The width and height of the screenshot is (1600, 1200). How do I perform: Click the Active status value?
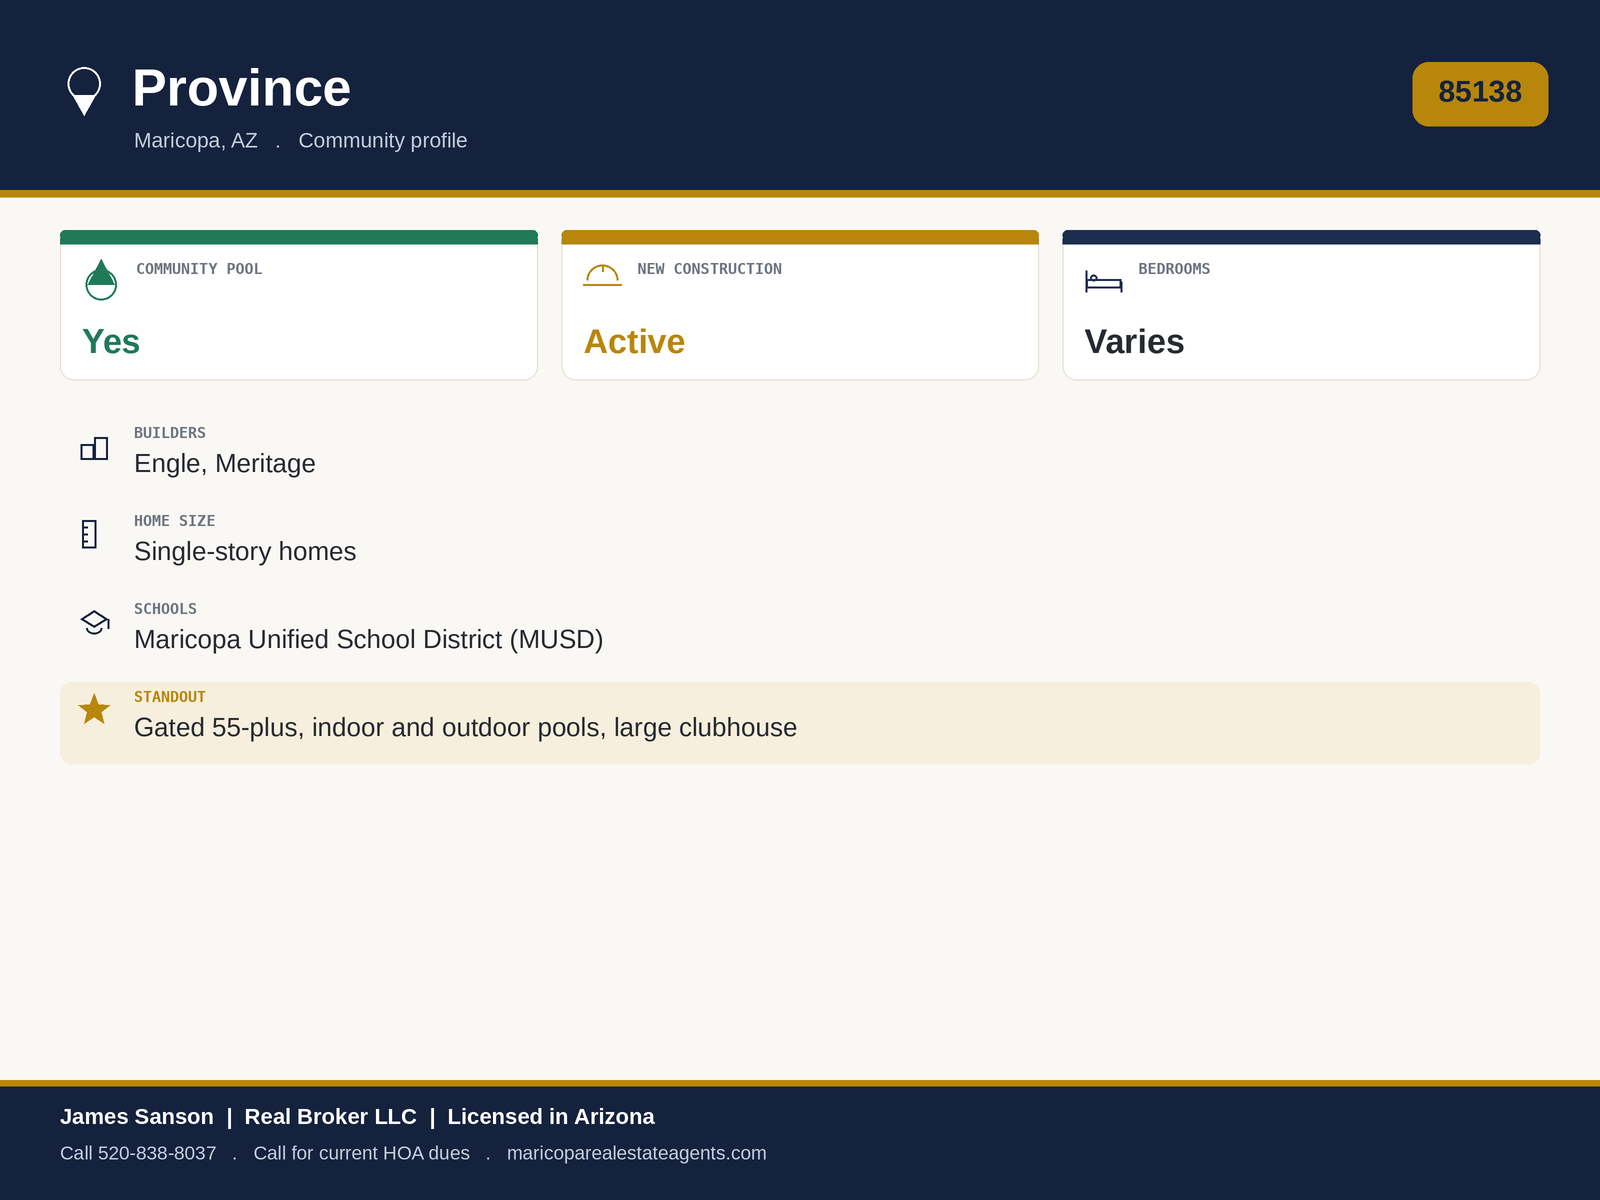634,342
